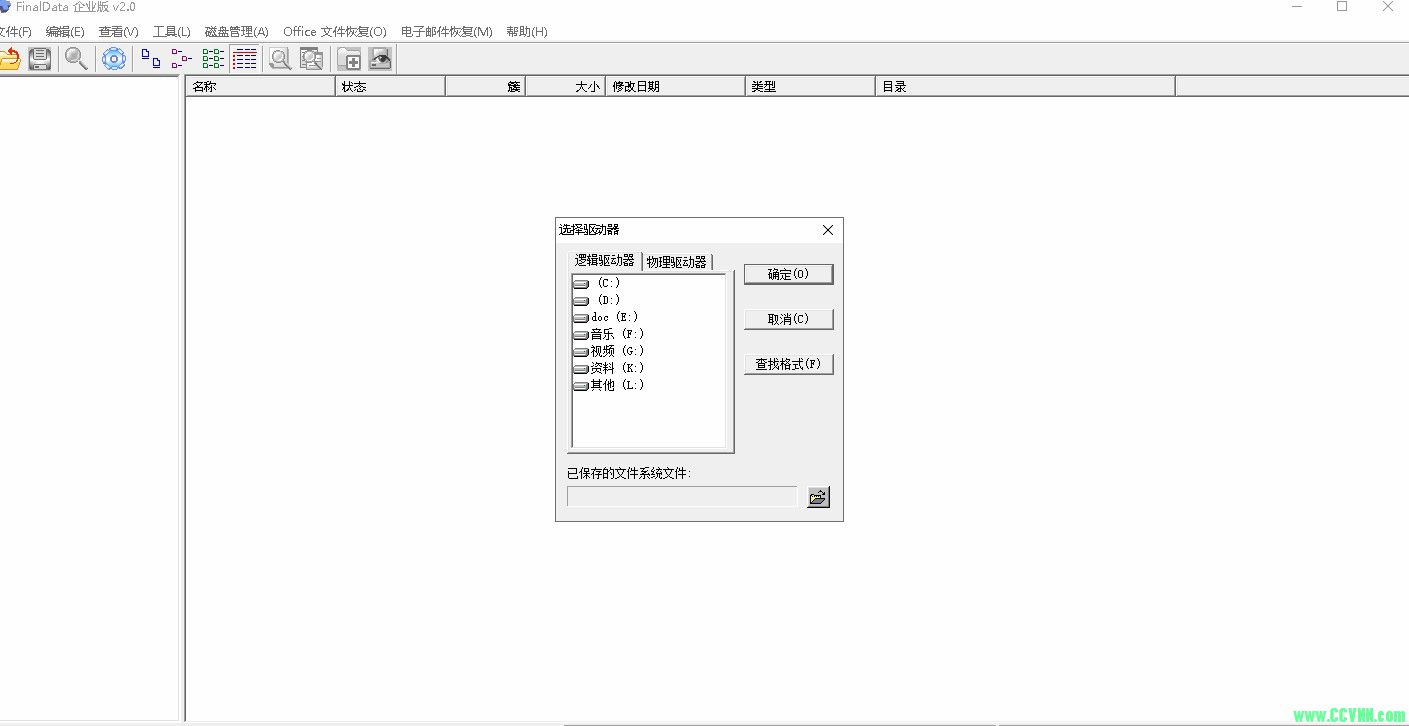Select the details view icon
The image size is (1409, 726).
[245, 59]
